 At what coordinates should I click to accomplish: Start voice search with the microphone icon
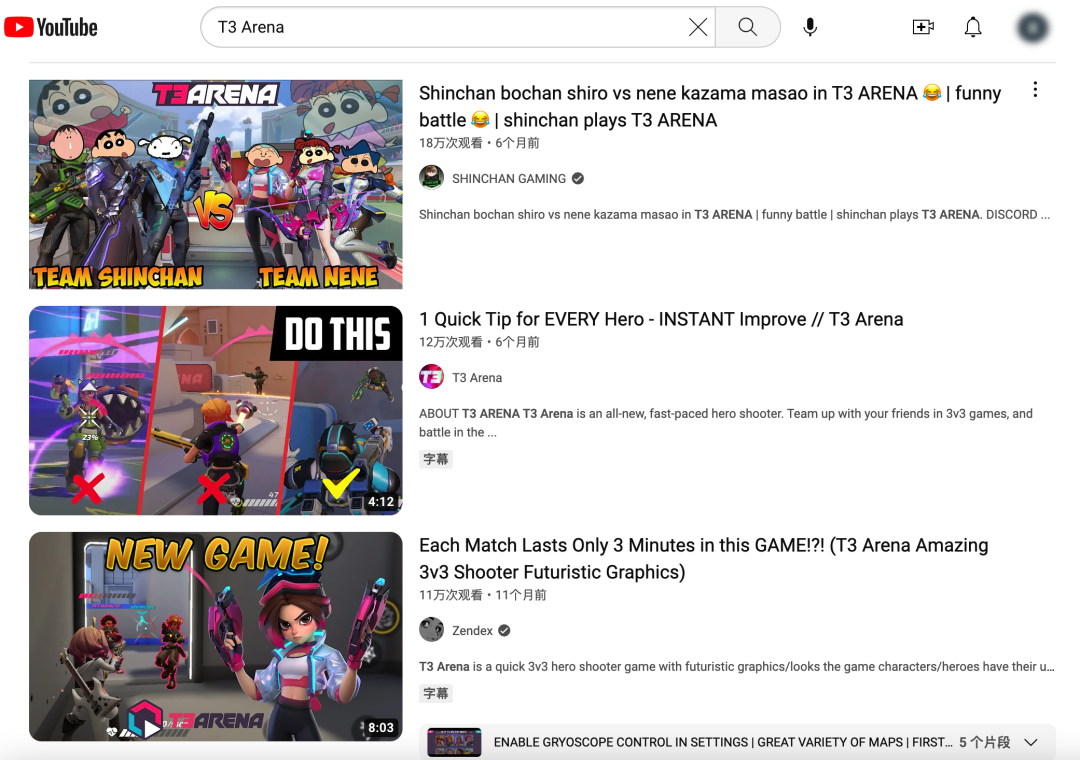click(810, 27)
